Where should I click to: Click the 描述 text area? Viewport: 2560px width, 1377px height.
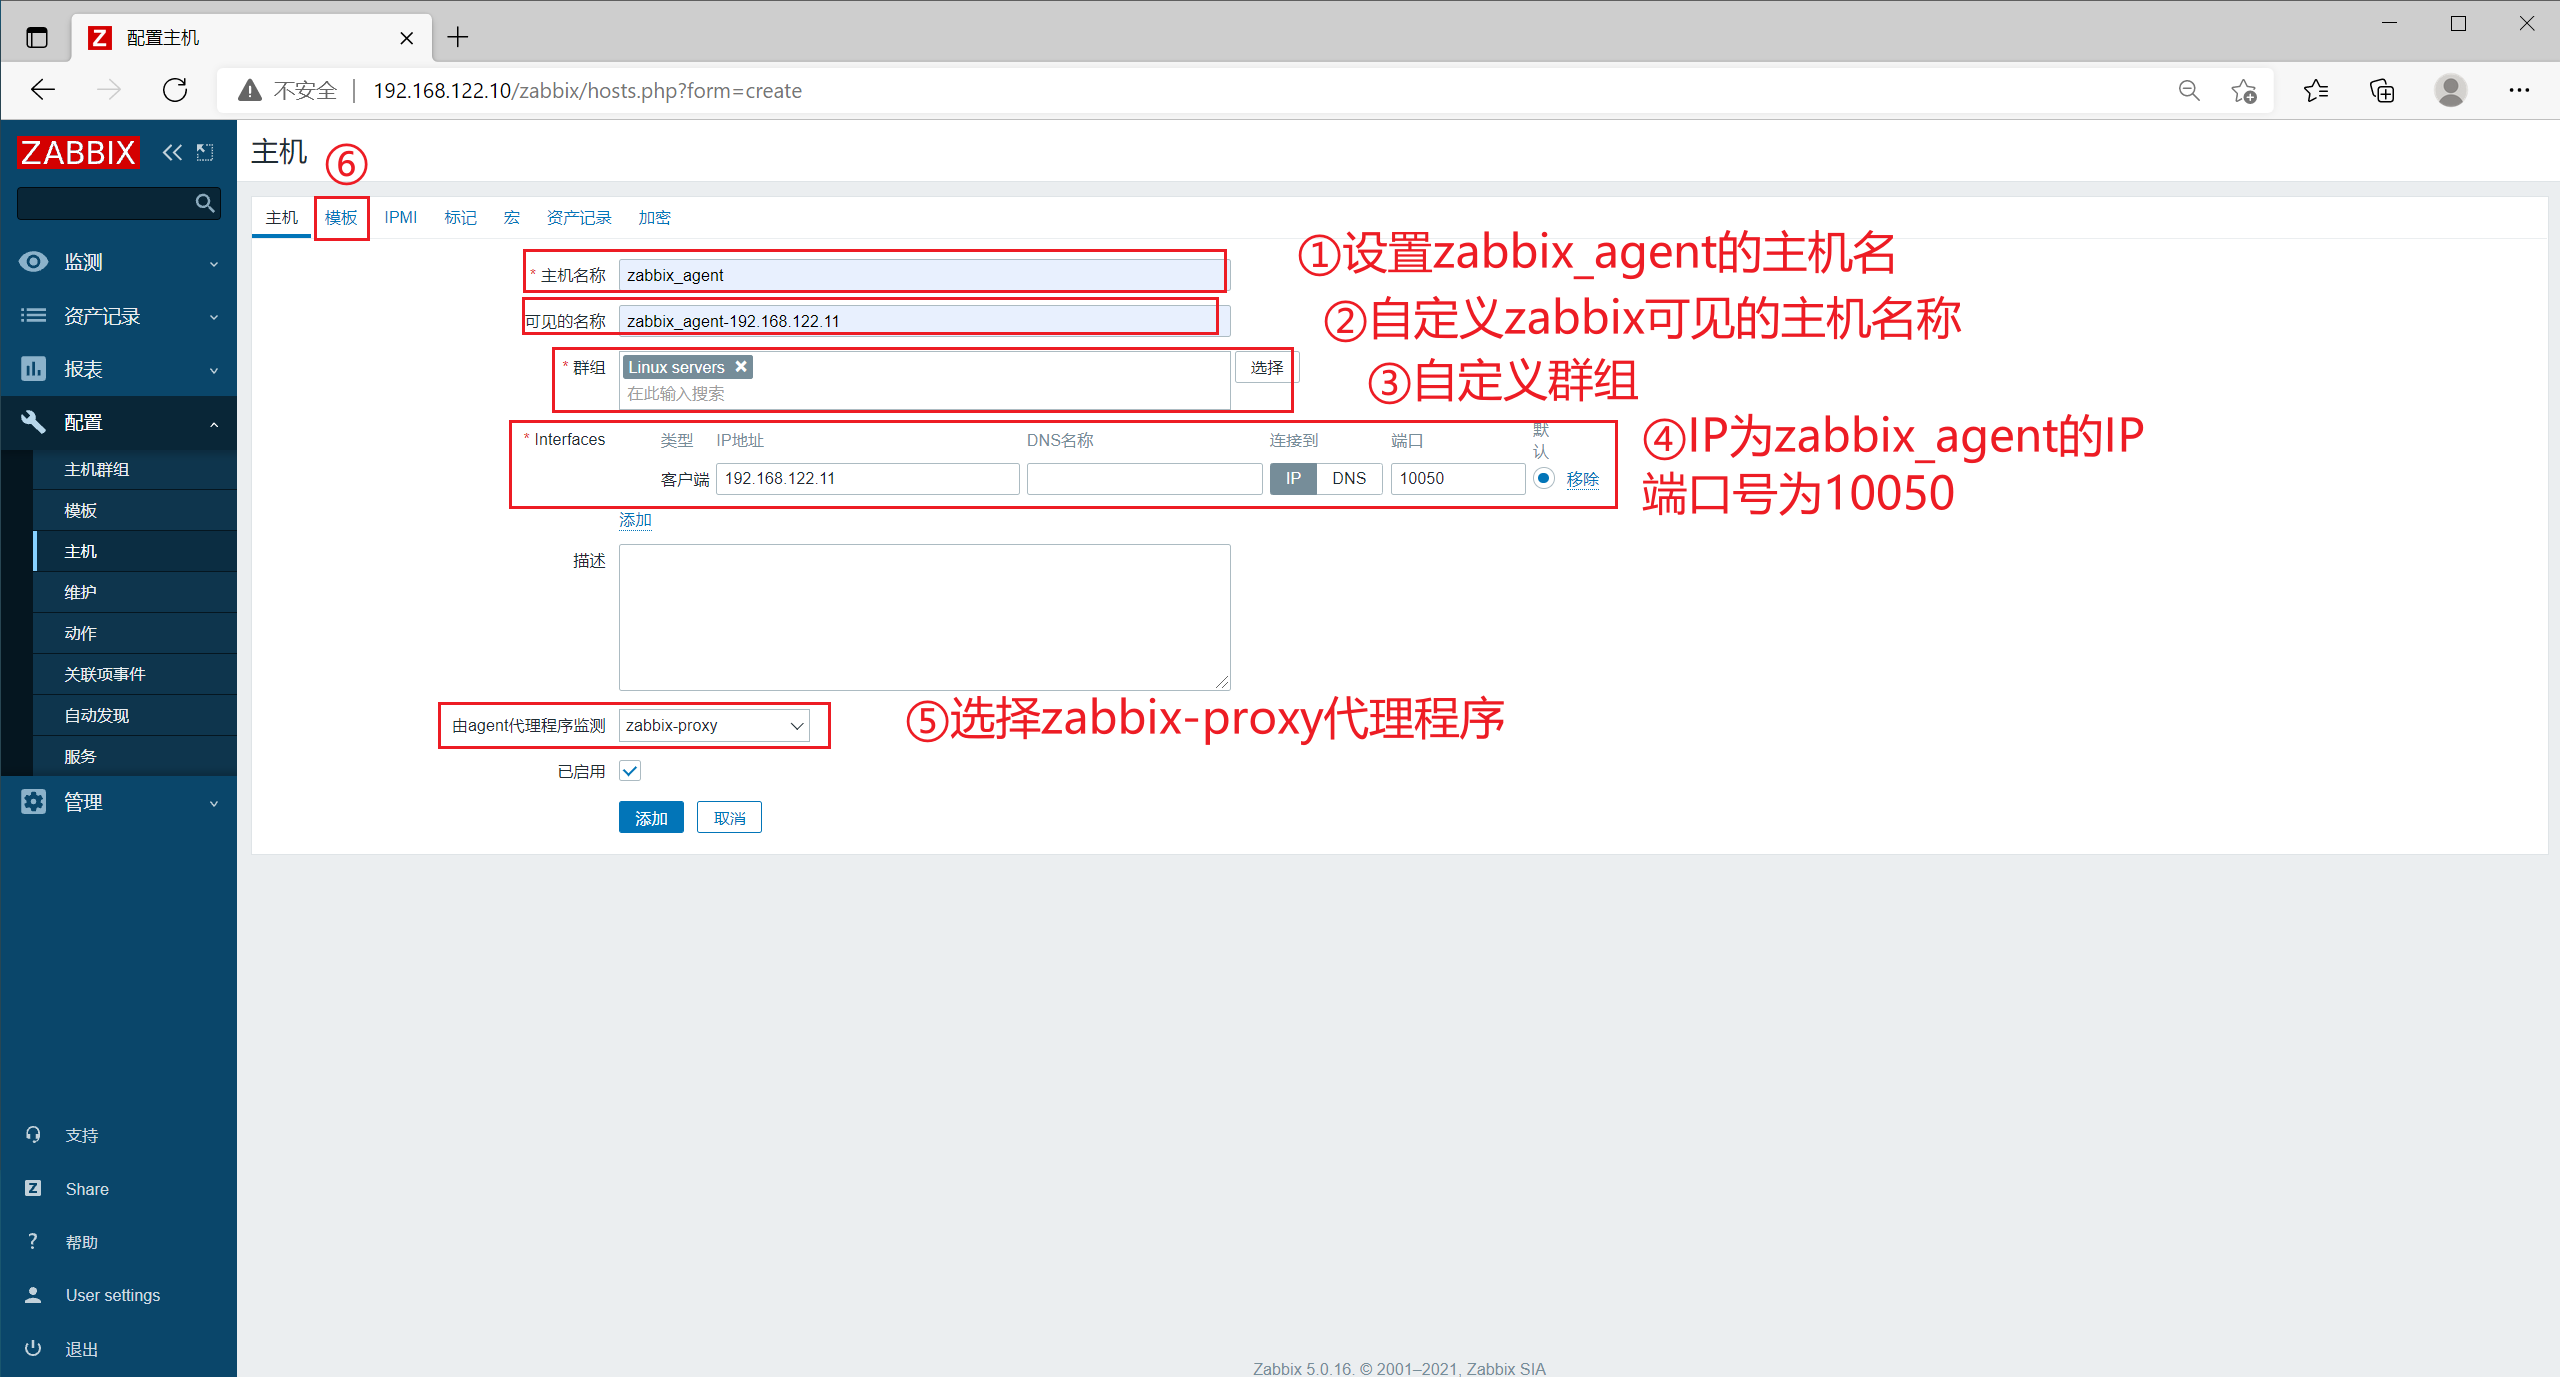924,617
